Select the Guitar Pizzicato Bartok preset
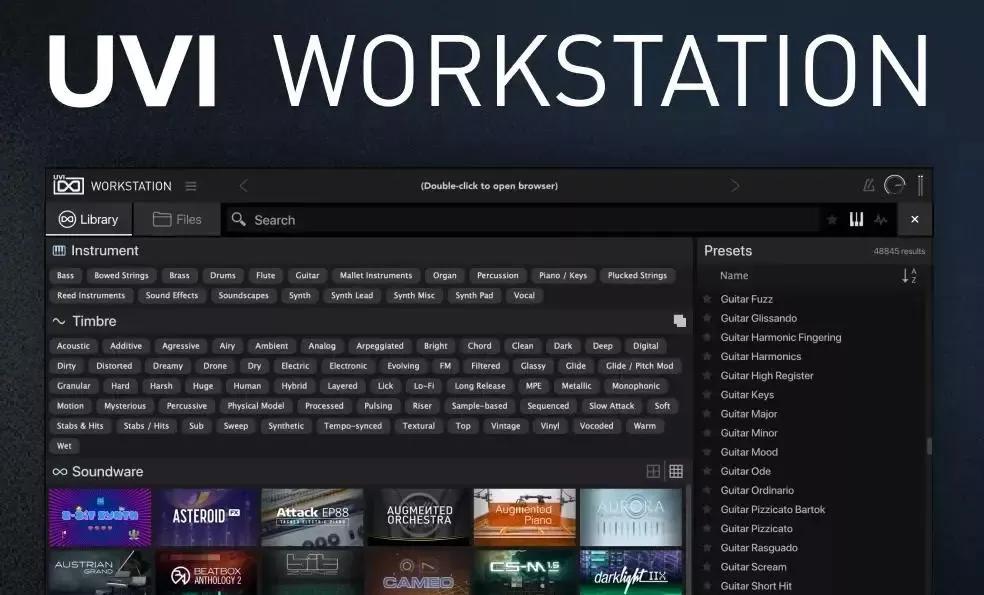 (773, 510)
